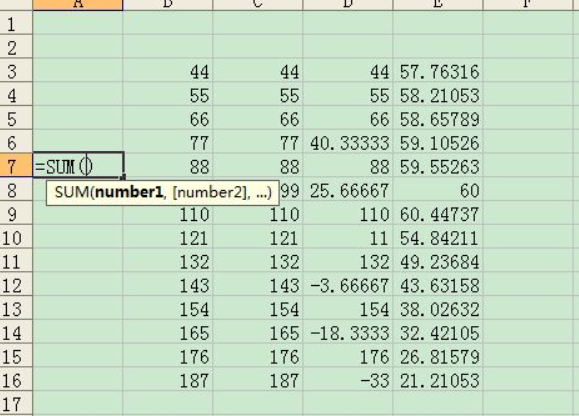Click row header 16
The height and width of the screenshot is (416, 579).
coord(16,380)
